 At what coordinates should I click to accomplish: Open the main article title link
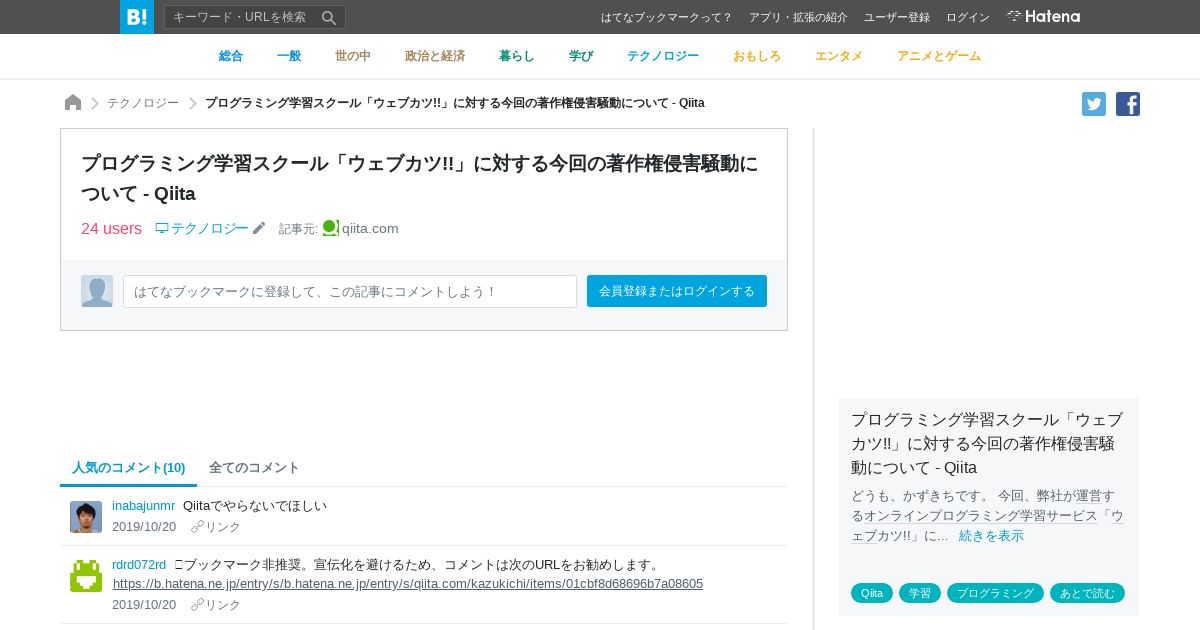(419, 178)
